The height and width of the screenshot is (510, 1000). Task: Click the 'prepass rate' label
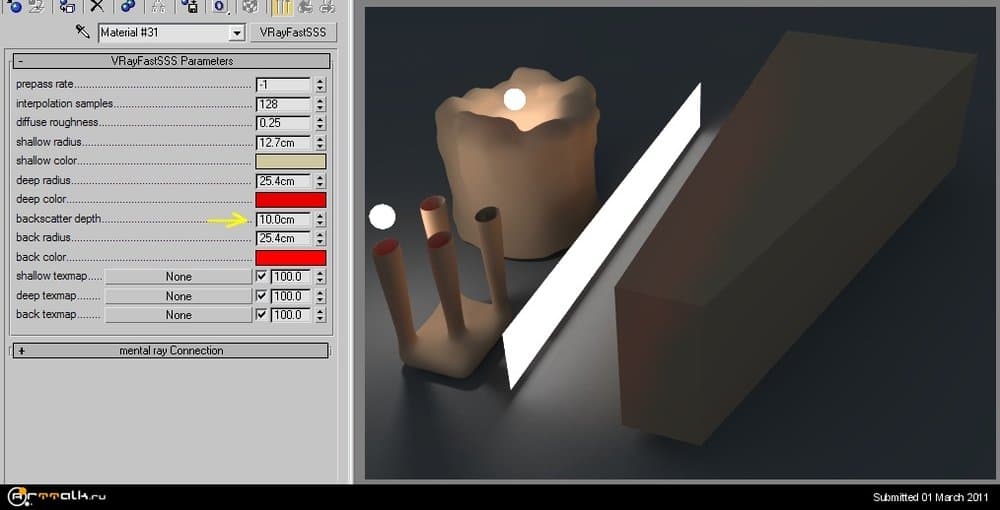45,84
